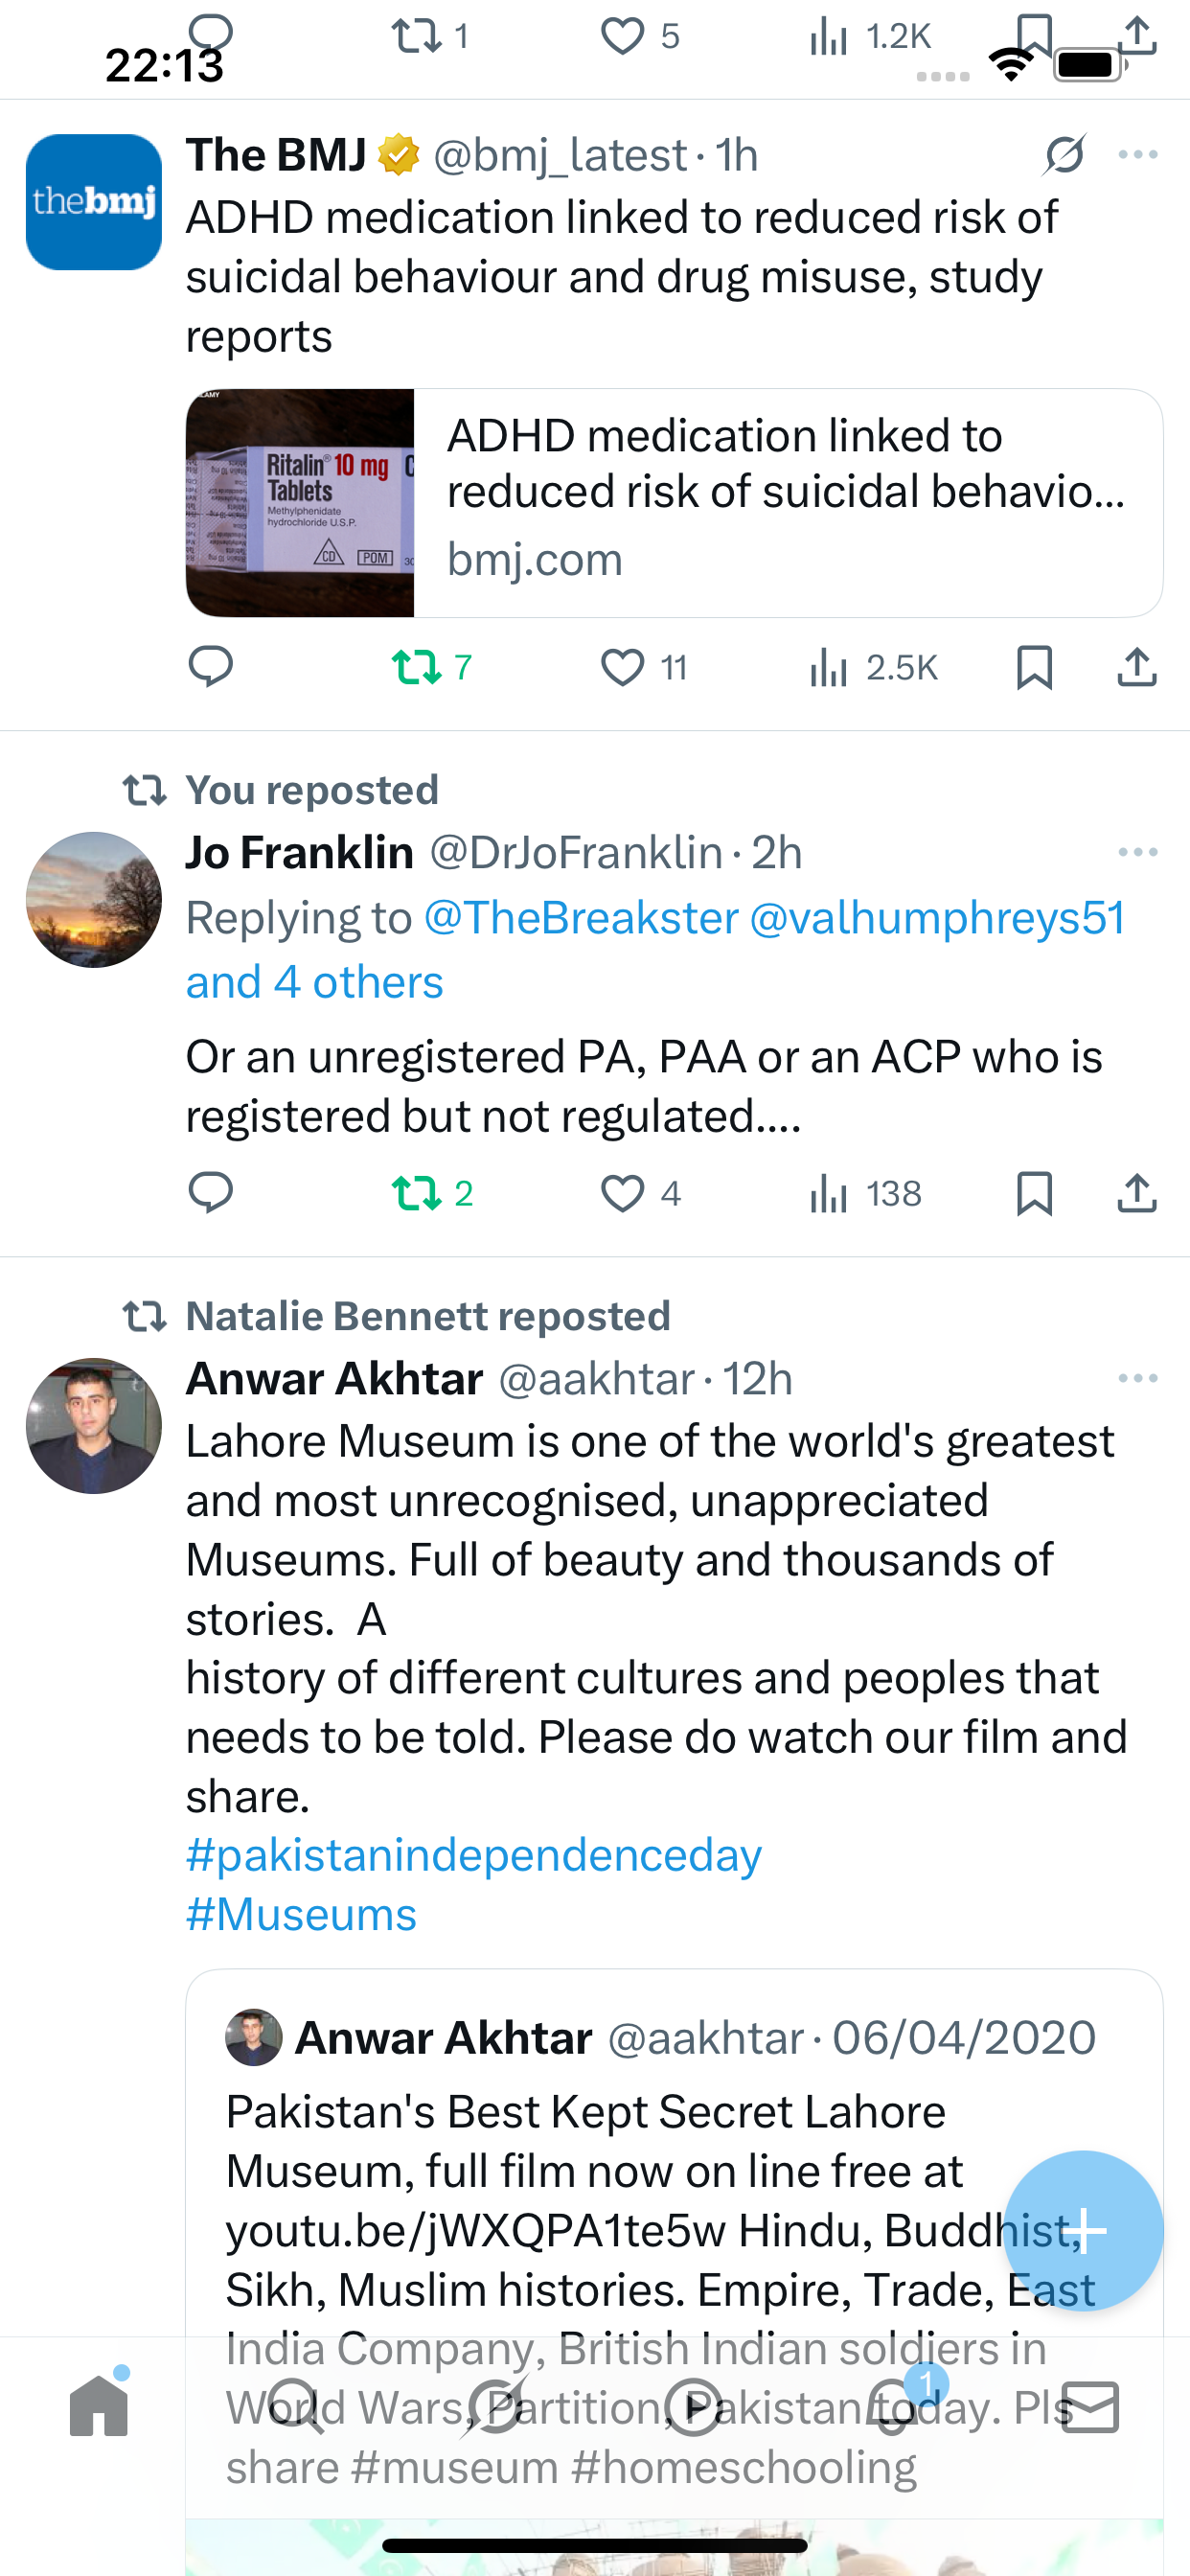Open The BMJ profile avatar
The image size is (1190, 2576).
tap(94, 202)
